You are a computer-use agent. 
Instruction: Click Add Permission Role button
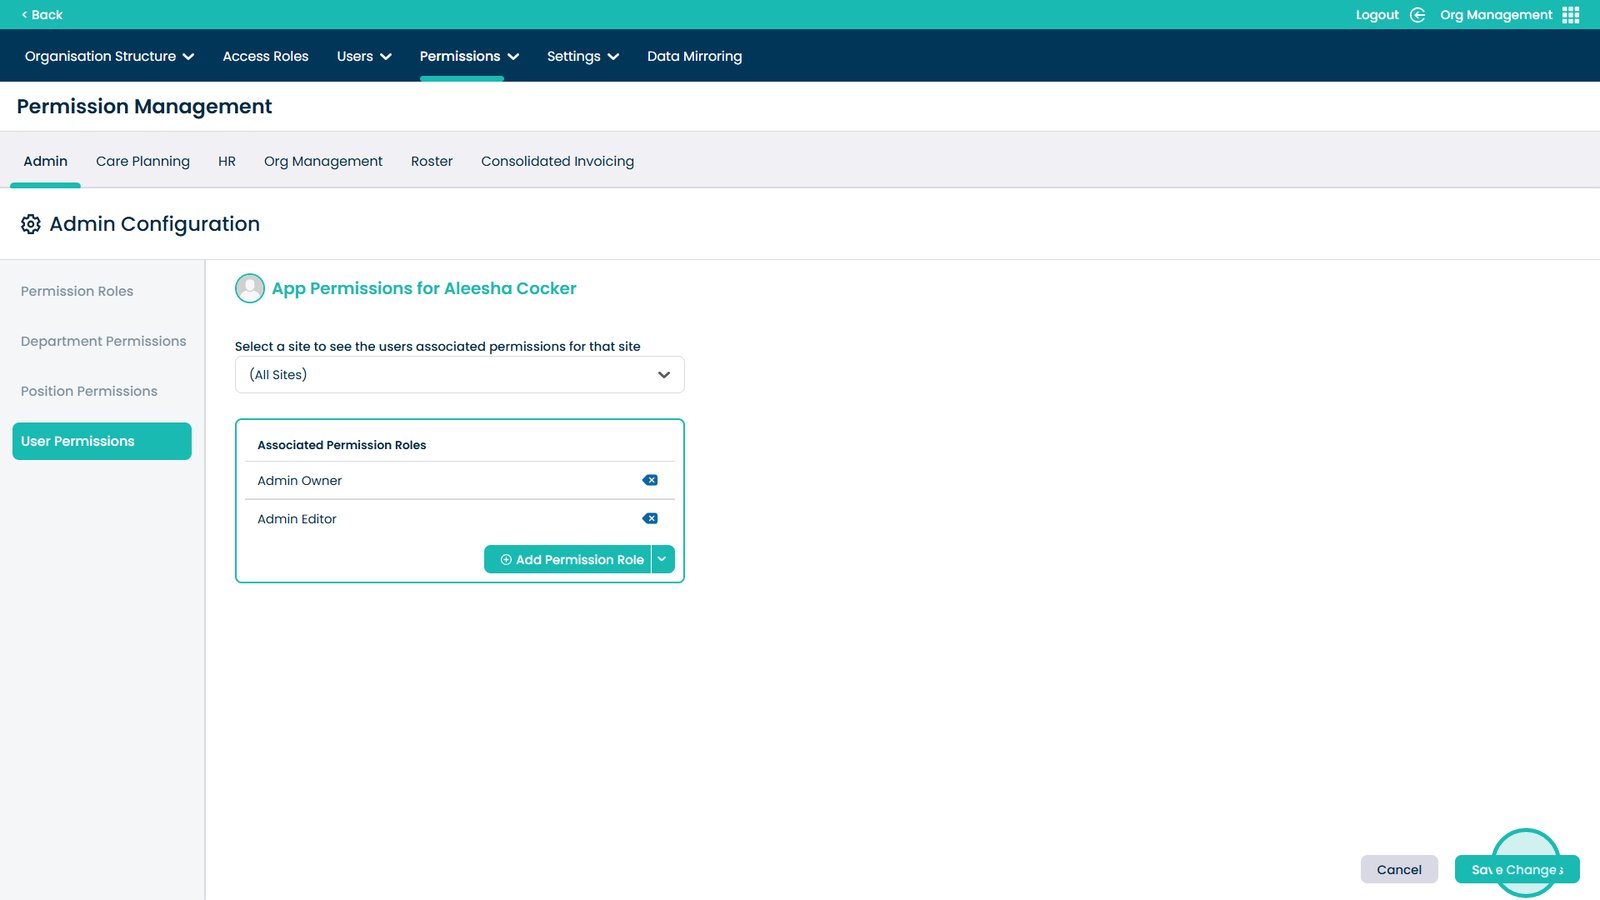(x=568, y=559)
